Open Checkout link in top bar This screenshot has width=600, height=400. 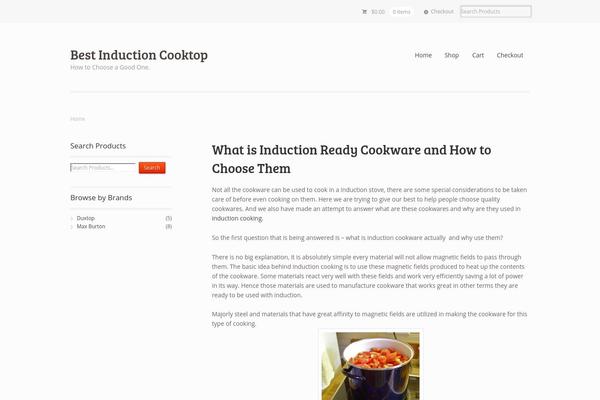(442, 11)
